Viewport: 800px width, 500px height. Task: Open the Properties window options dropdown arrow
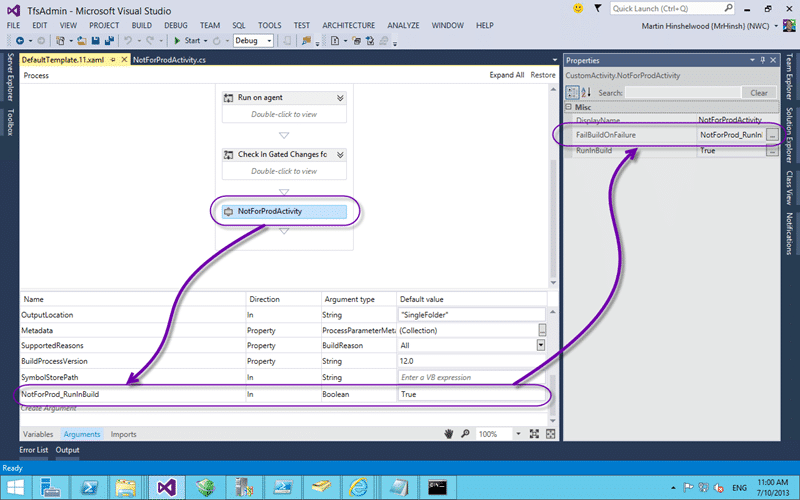(x=752, y=60)
